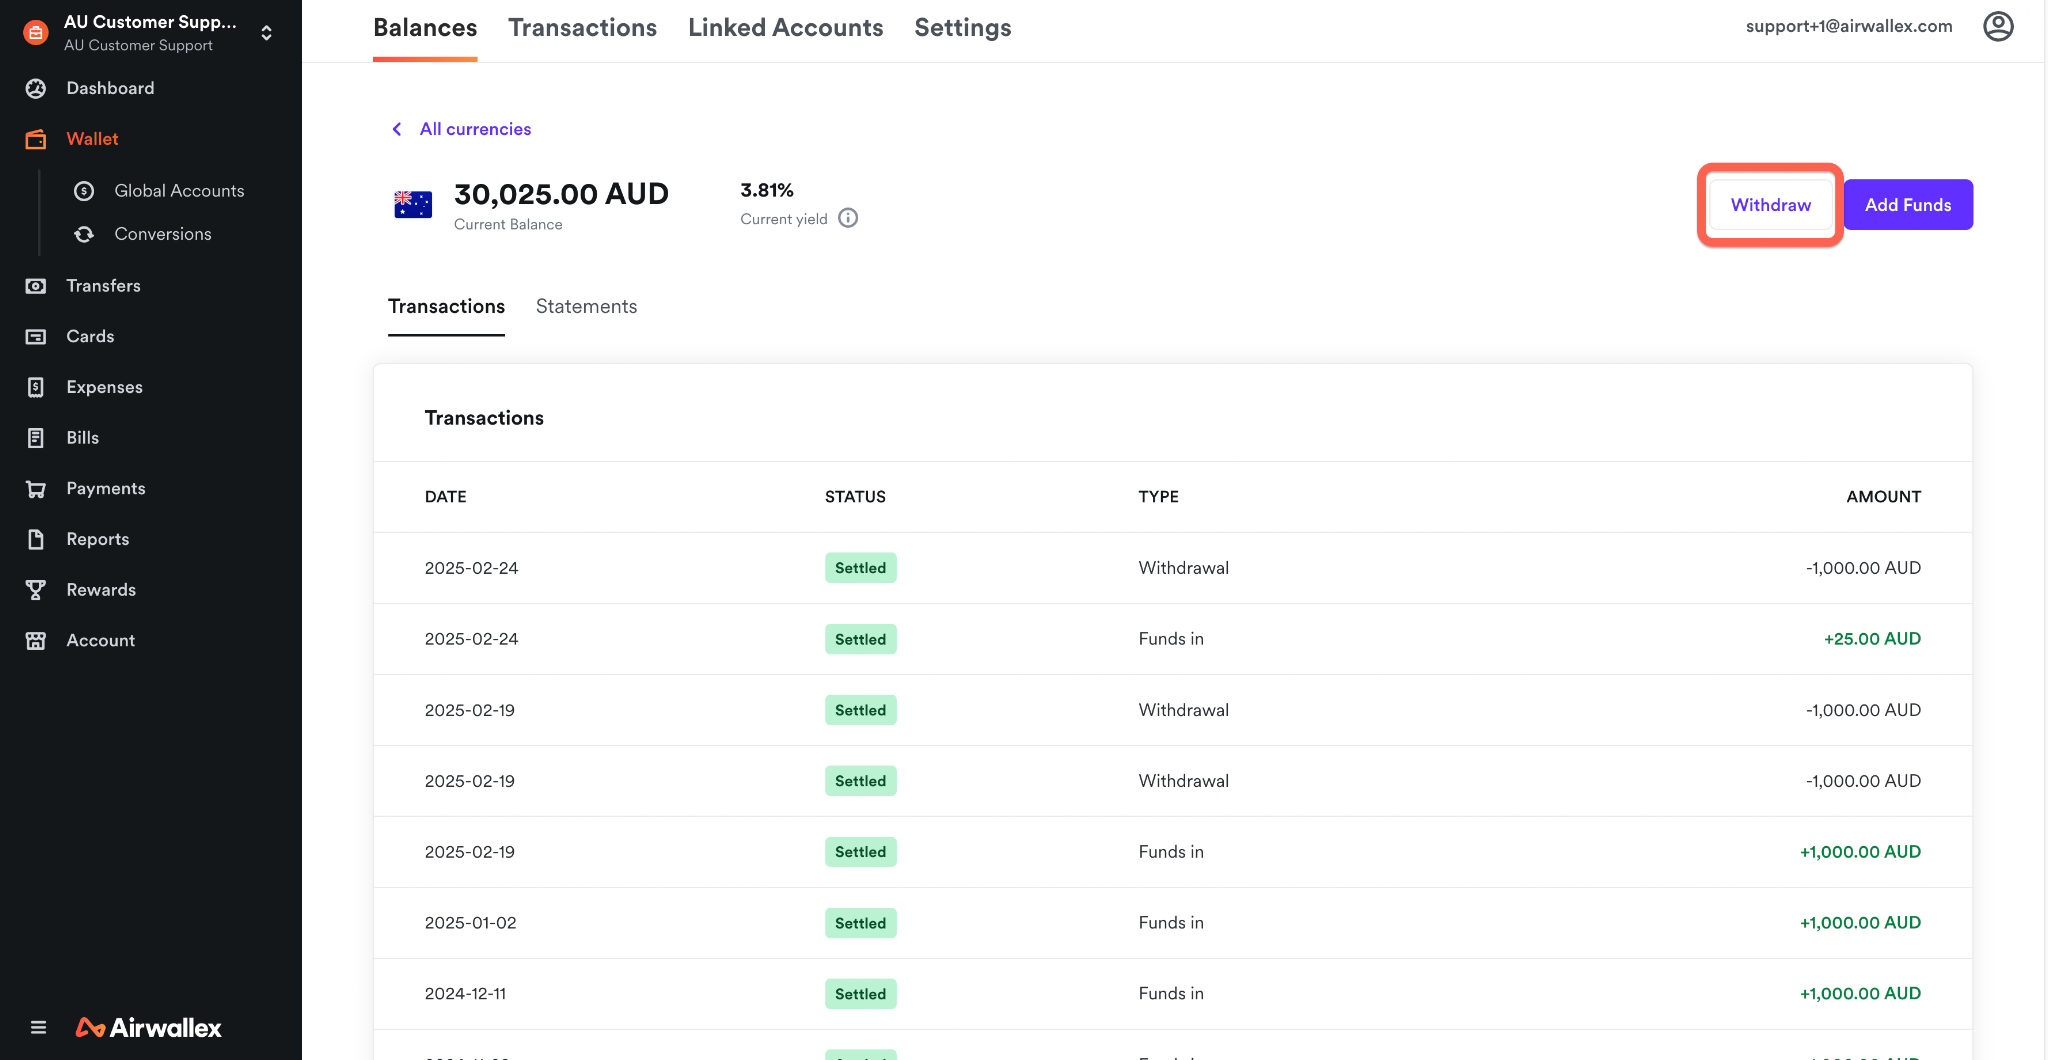This screenshot has height=1060, width=2048.
Task: Open Account in the sidebar
Action: pyautogui.click(x=100, y=641)
